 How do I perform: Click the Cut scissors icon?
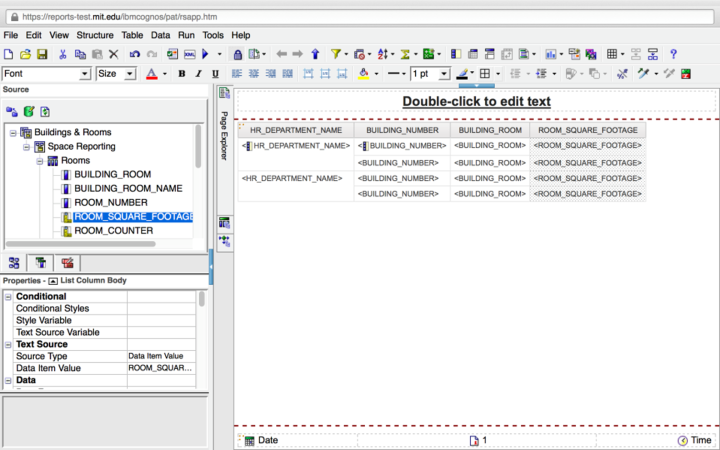click(63, 54)
